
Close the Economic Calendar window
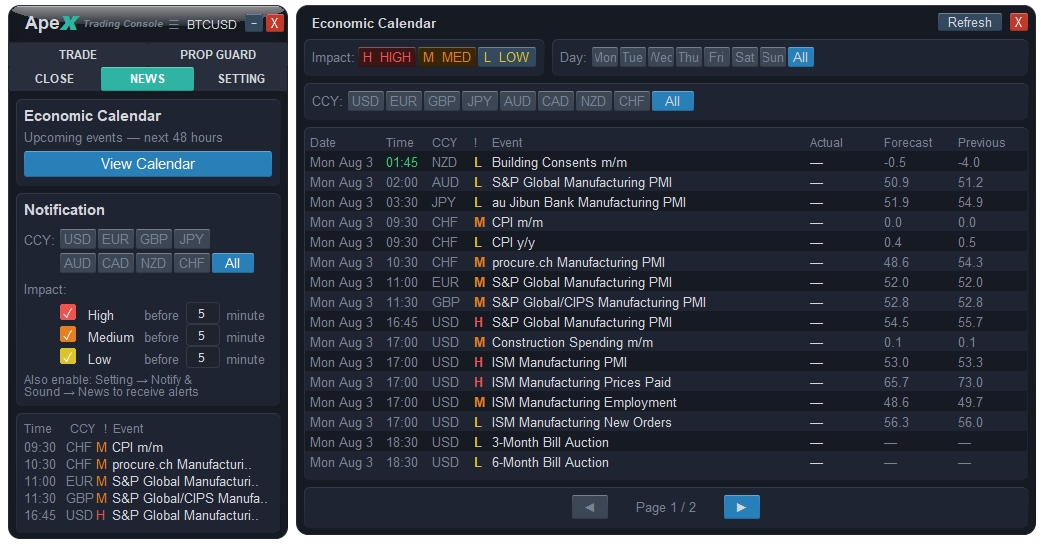pos(1018,23)
